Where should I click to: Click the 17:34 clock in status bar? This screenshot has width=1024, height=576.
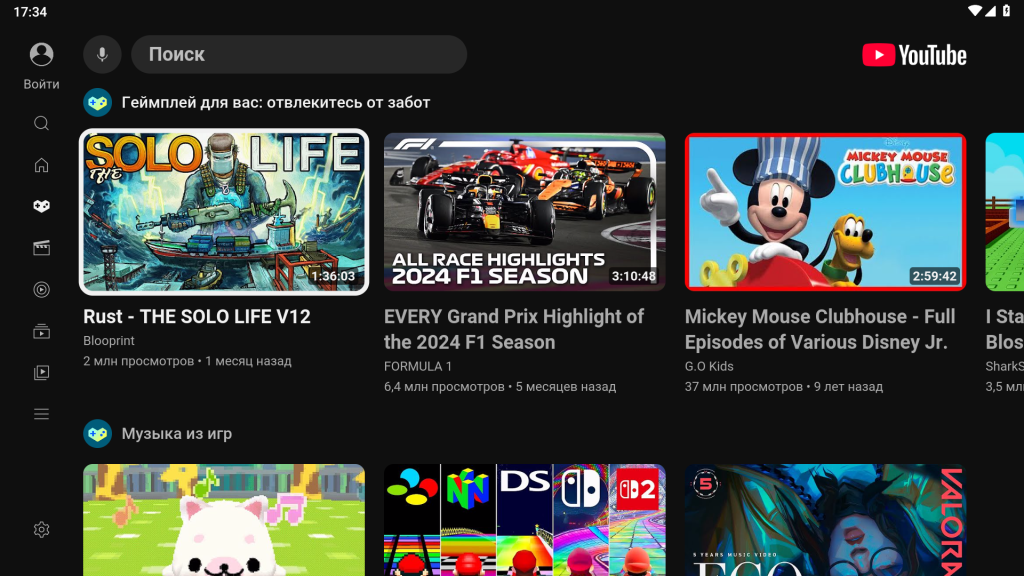click(x=30, y=12)
